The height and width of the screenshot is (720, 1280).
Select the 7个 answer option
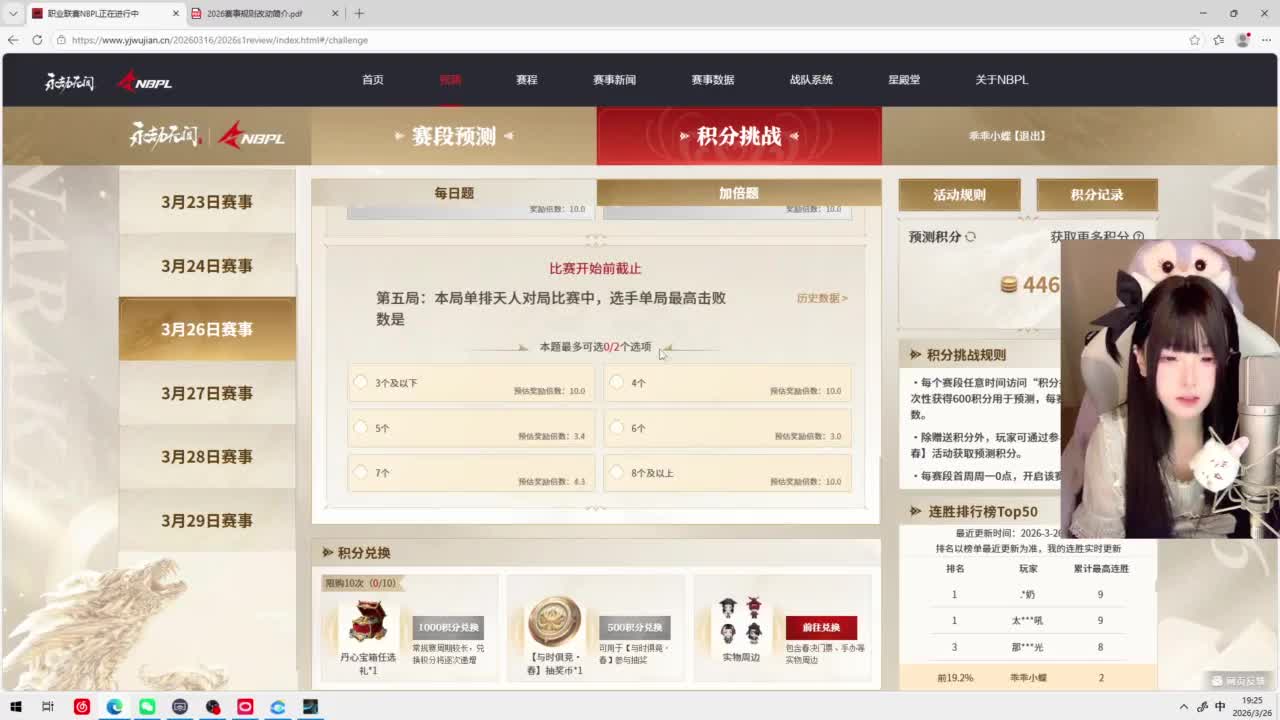point(471,474)
